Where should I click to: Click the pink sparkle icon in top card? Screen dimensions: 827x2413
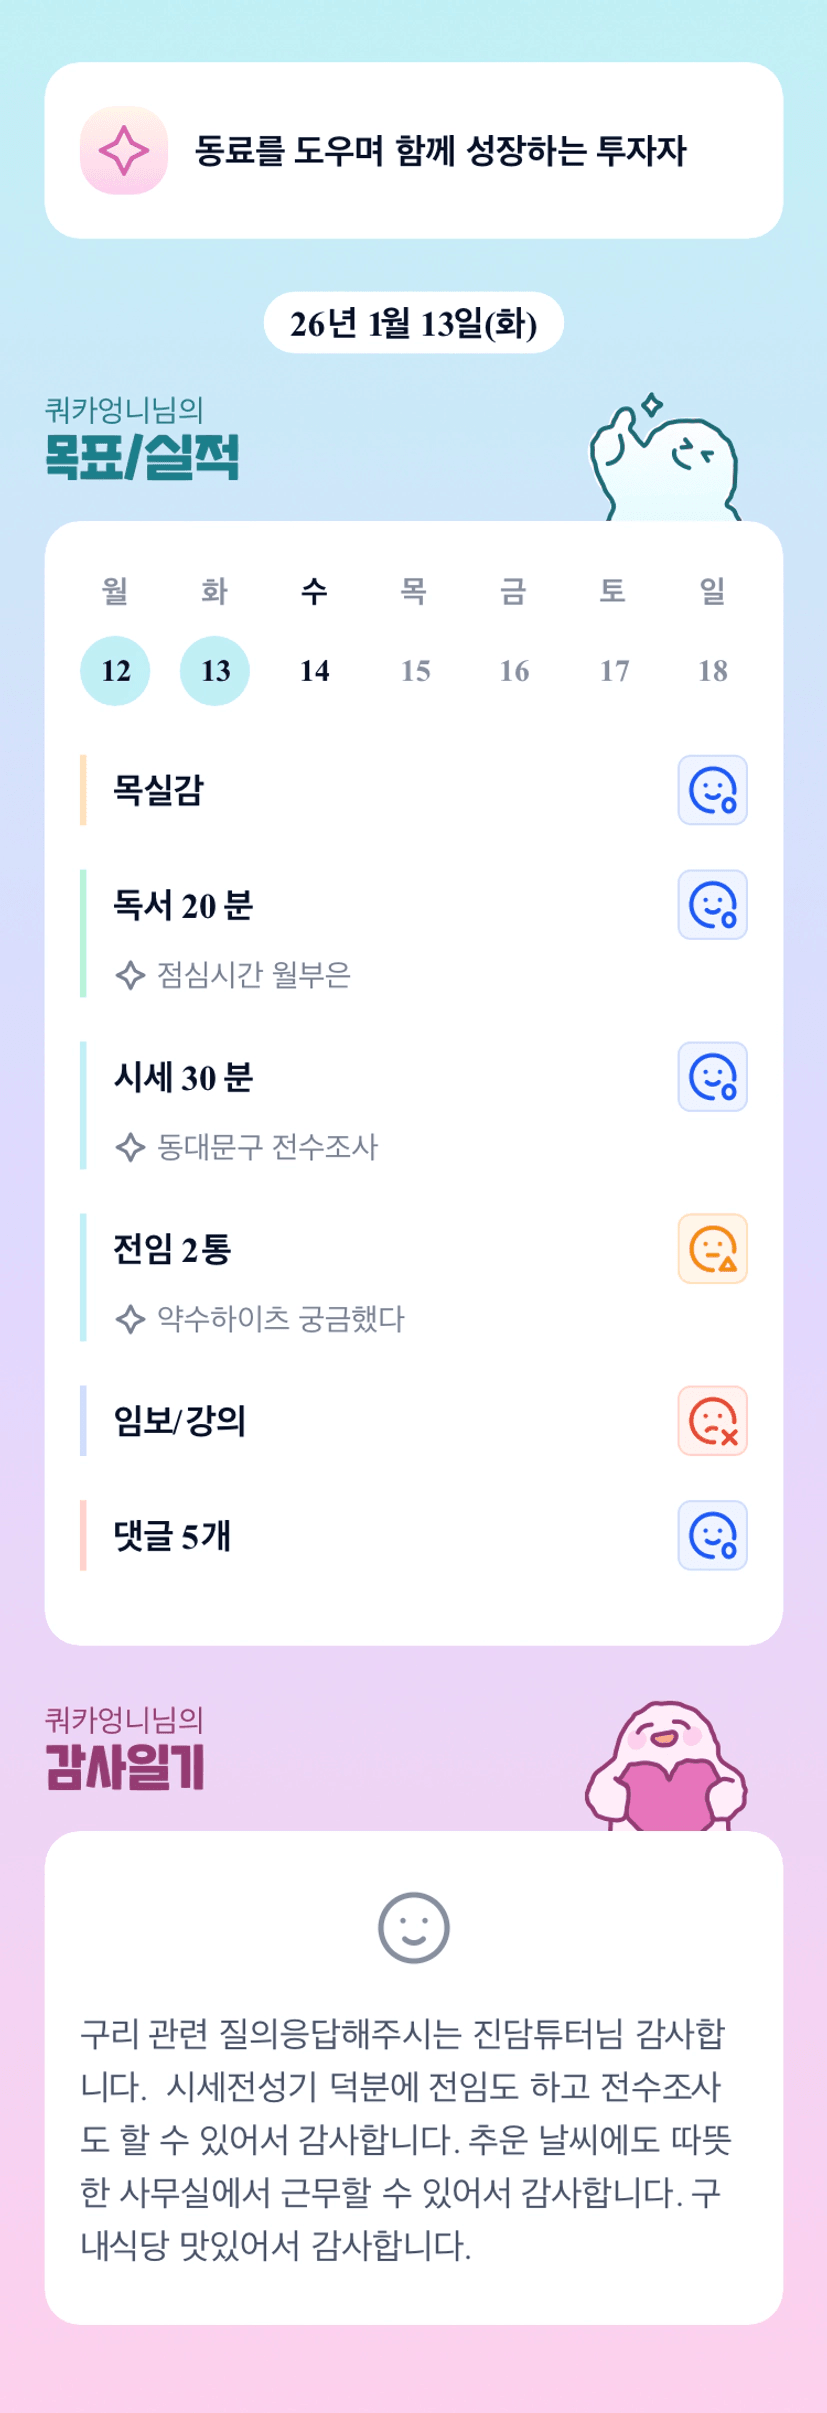[x=124, y=151]
